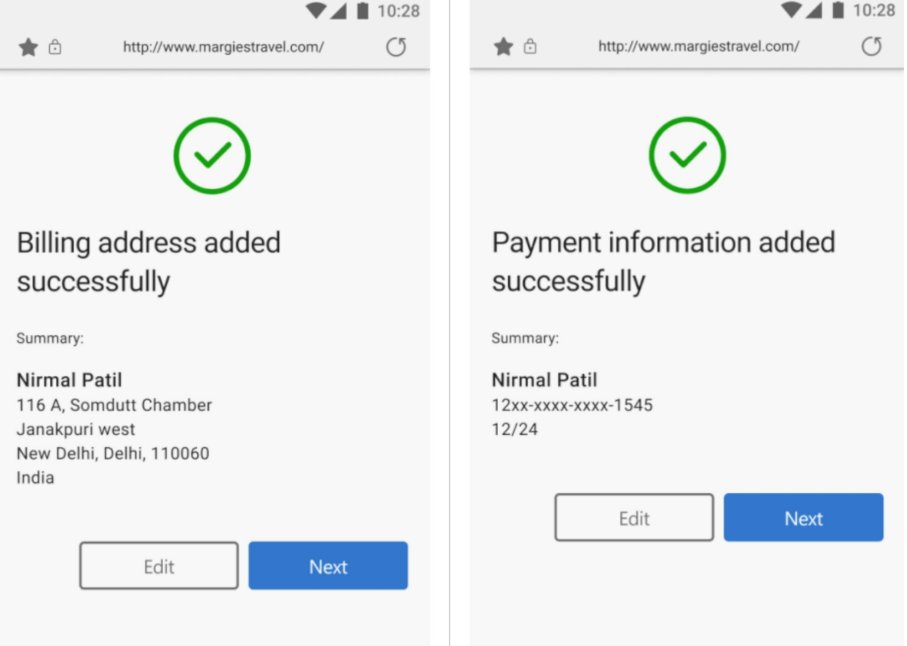Tap the green checkmark above Billing address added
The width and height of the screenshot is (907, 646).
point(212,156)
